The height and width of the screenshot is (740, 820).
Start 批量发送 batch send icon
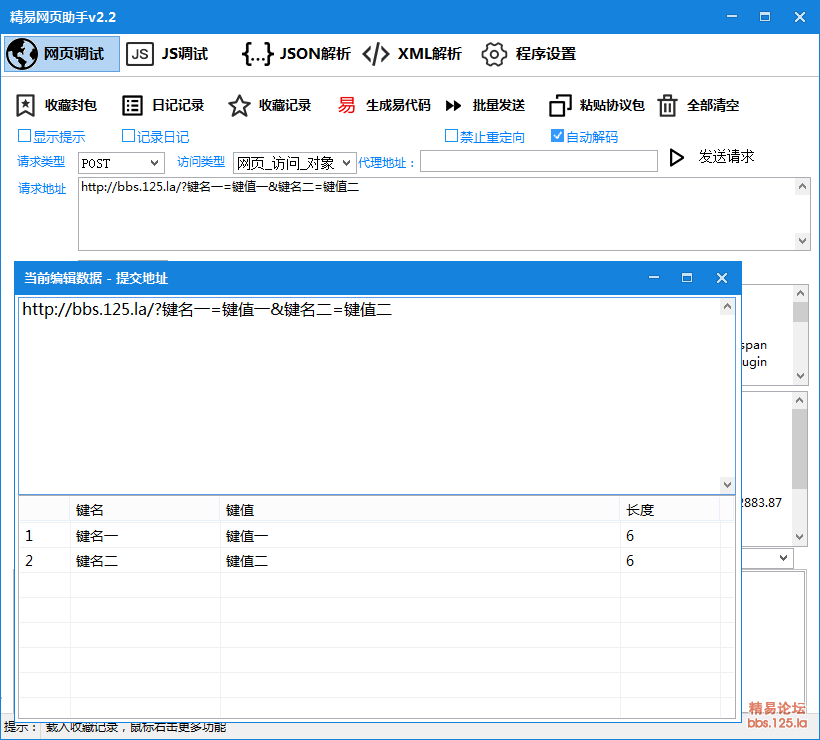tap(454, 105)
